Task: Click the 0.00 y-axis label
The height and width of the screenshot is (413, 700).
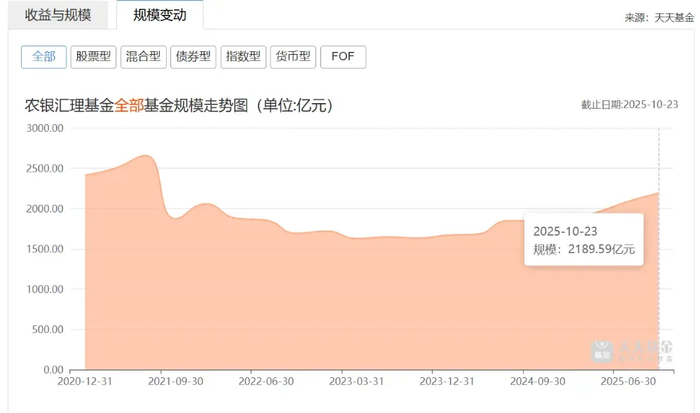Action: tap(53, 370)
